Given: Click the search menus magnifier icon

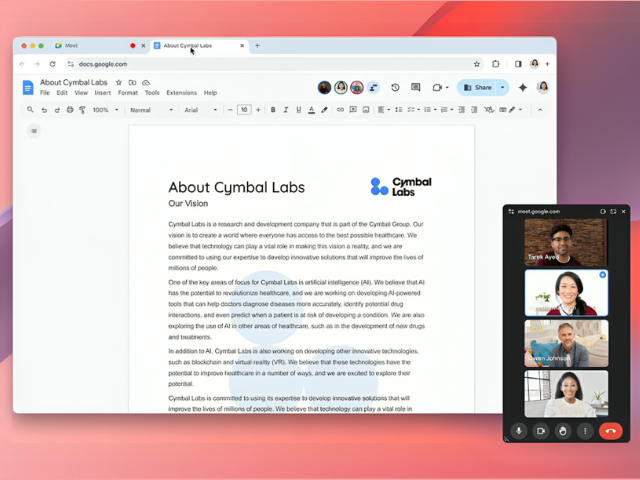Looking at the screenshot, I should 30,109.
